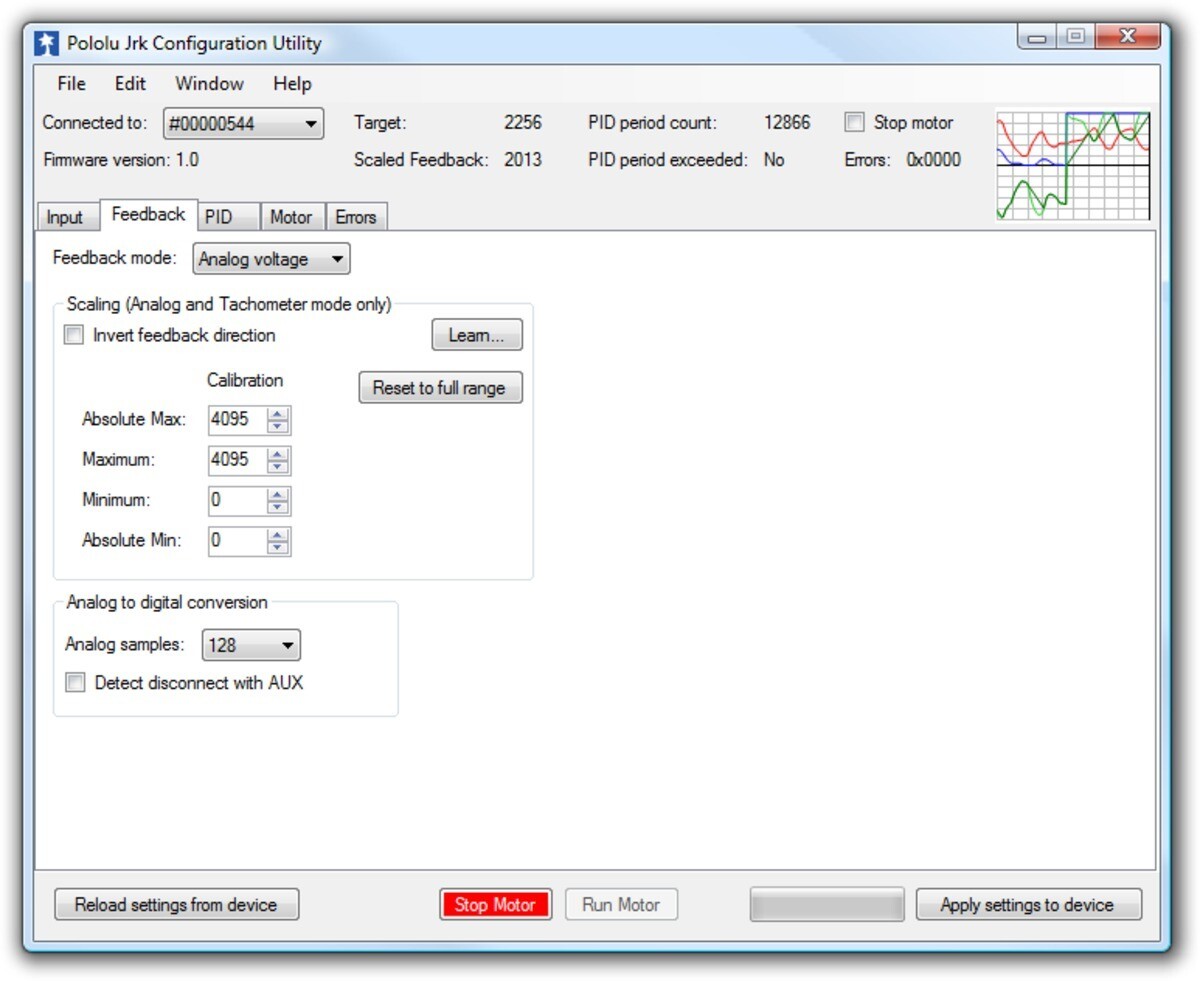Click Apply settings to device
The width and height of the screenshot is (1200, 981).
click(x=1028, y=905)
